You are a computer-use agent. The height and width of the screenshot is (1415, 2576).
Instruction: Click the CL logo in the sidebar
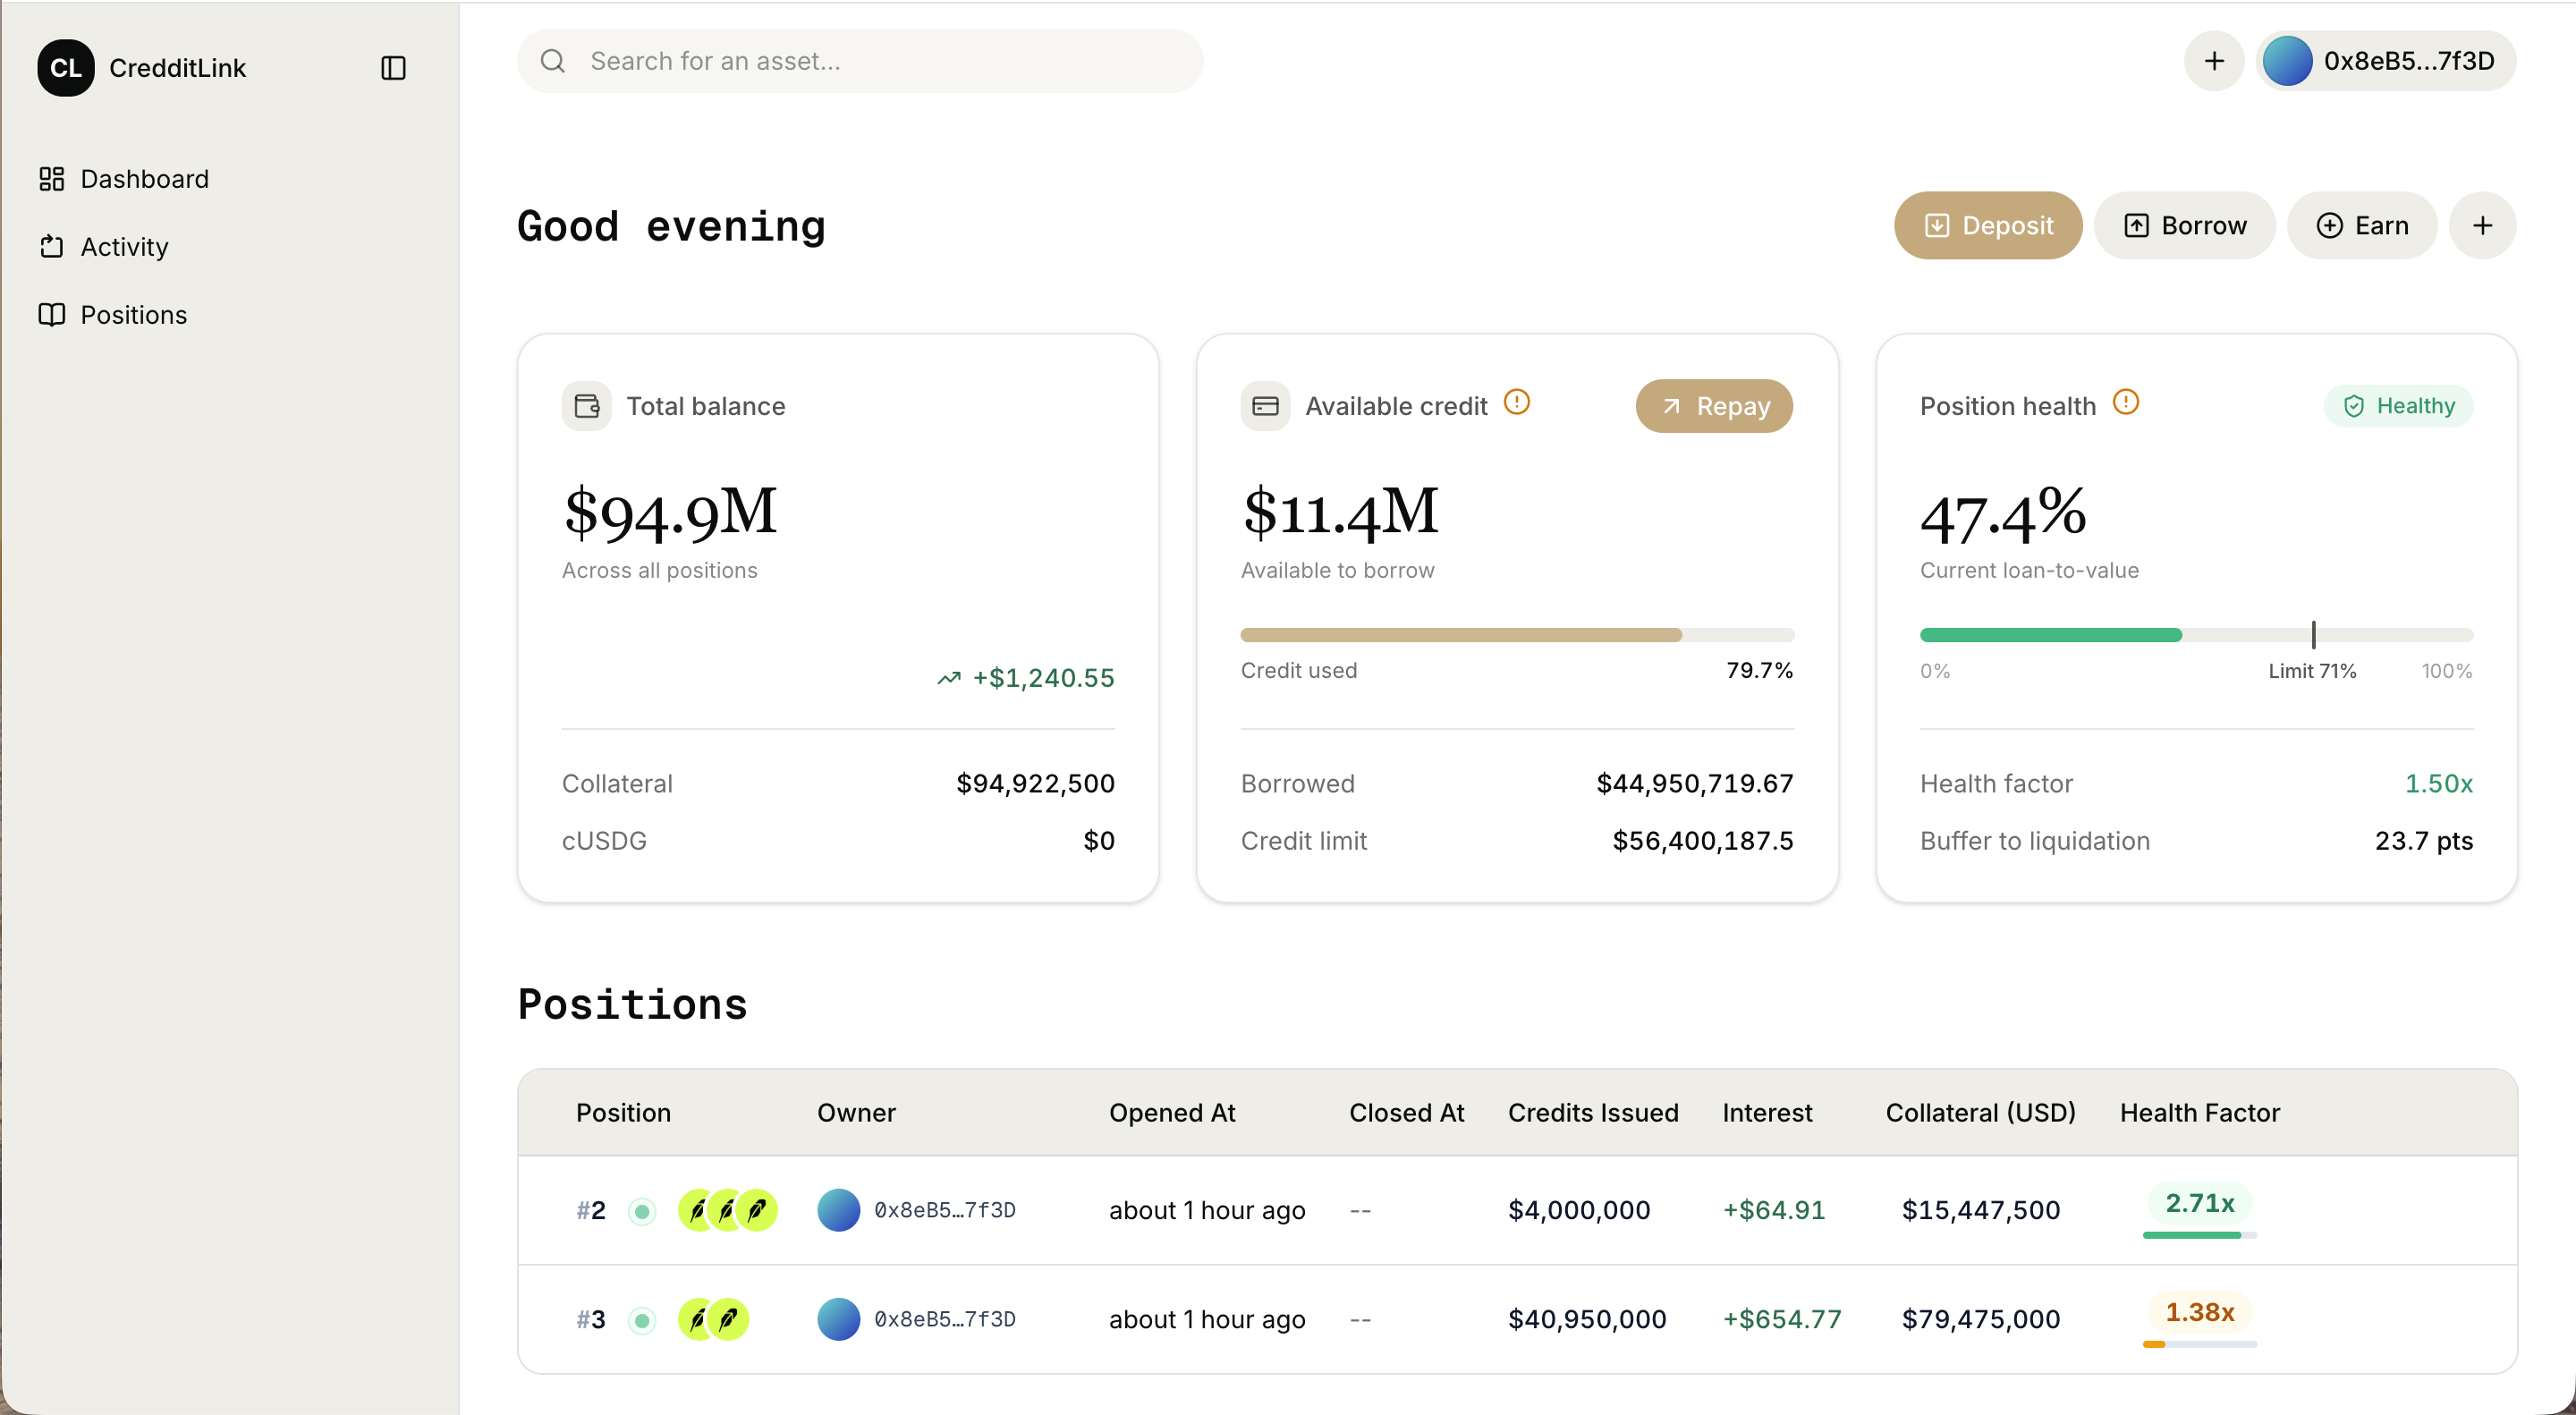66,68
